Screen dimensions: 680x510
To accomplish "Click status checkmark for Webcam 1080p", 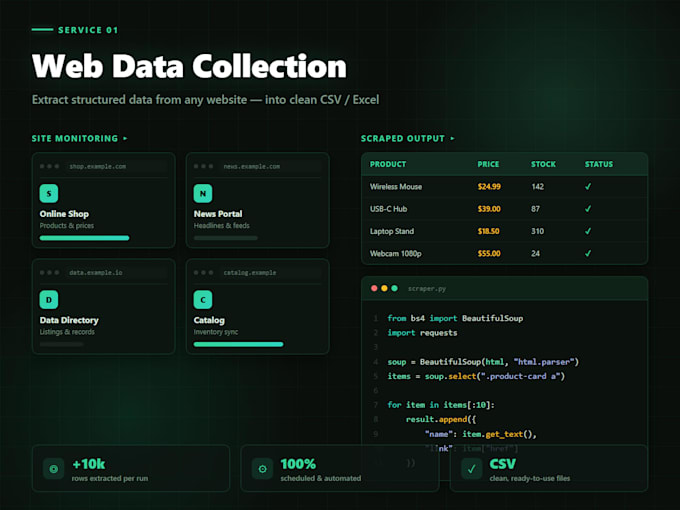I will 588,253.
